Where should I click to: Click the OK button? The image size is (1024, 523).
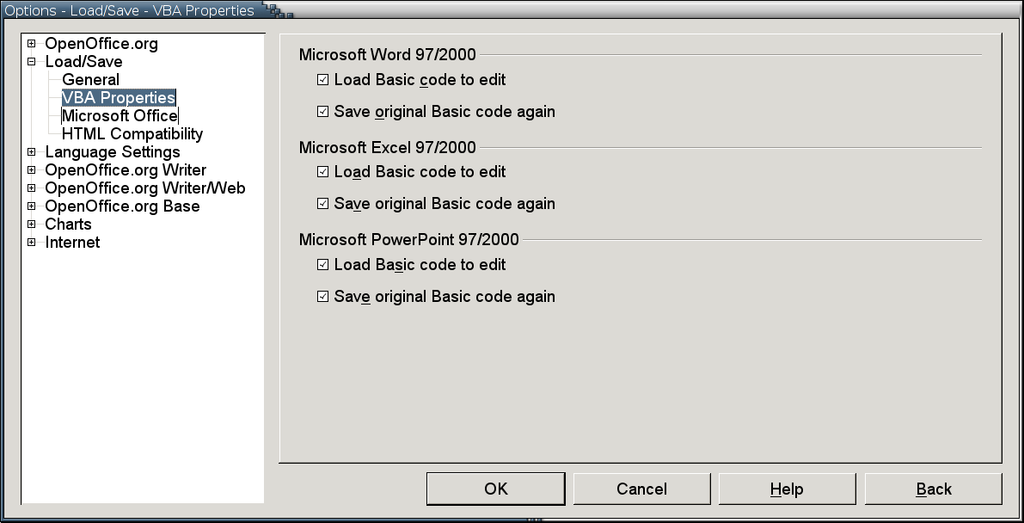[495, 489]
